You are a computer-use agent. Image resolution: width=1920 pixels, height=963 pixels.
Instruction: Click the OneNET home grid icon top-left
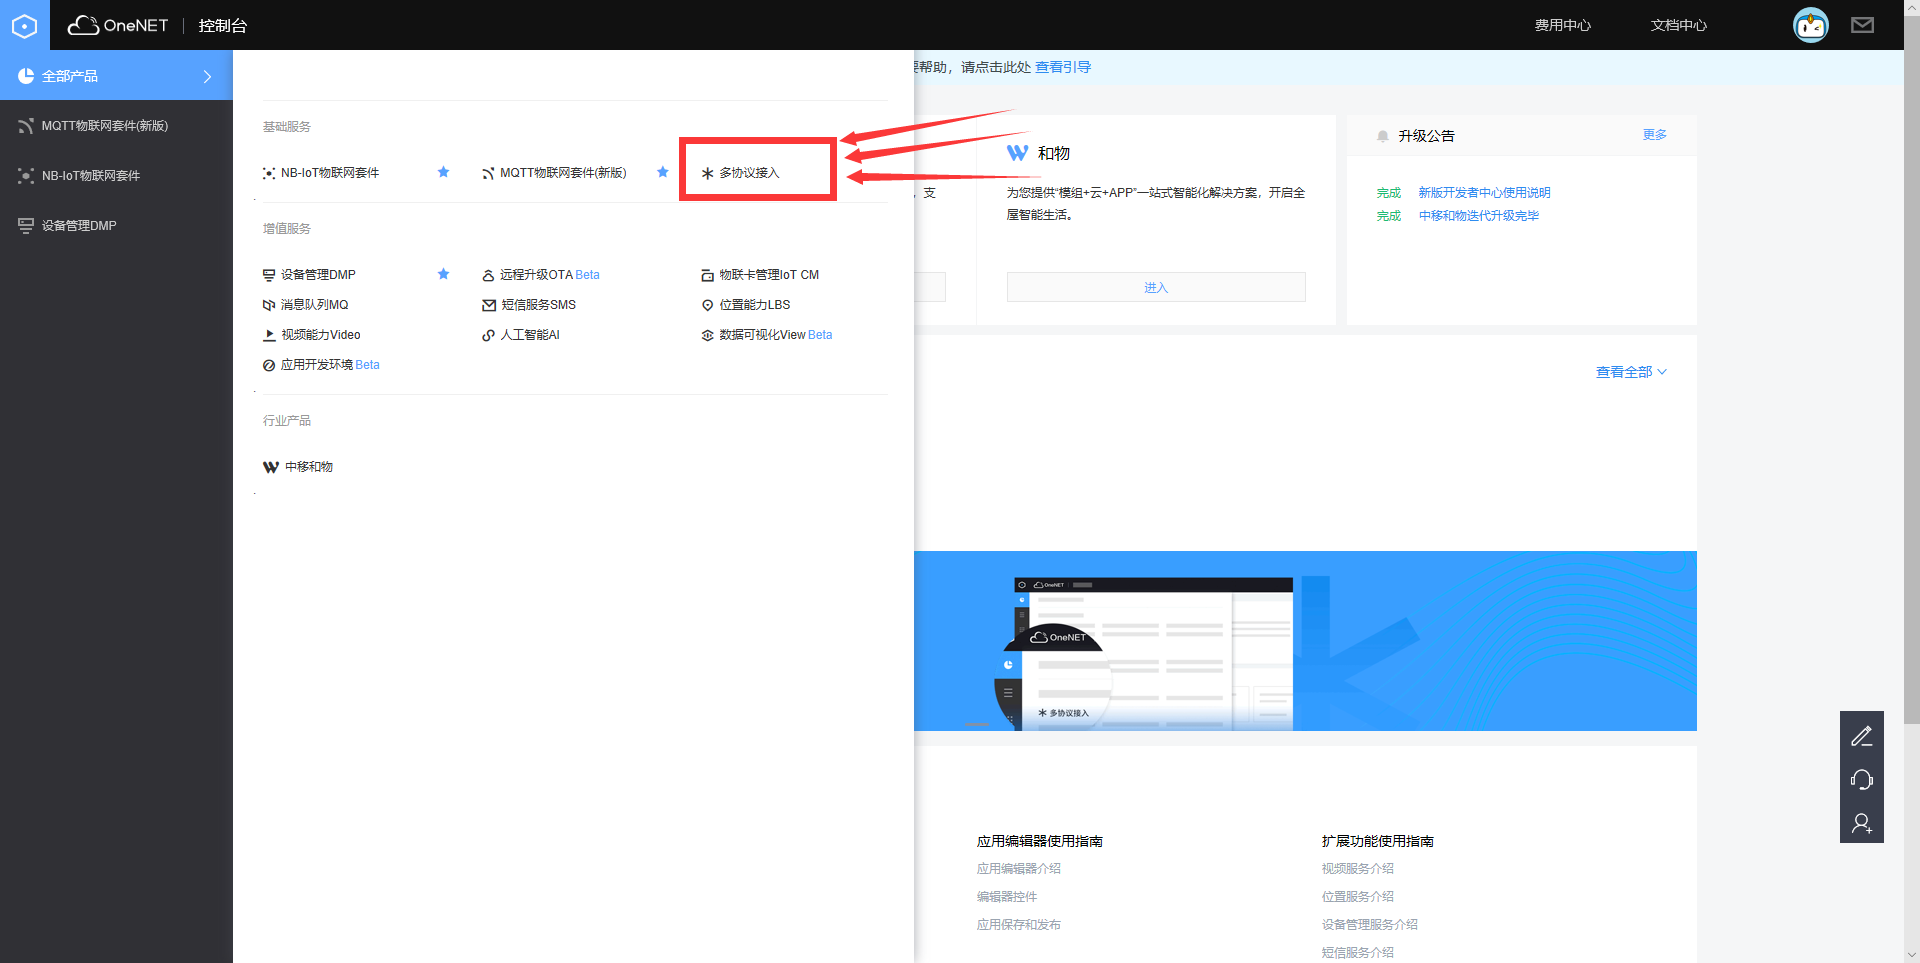point(24,25)
